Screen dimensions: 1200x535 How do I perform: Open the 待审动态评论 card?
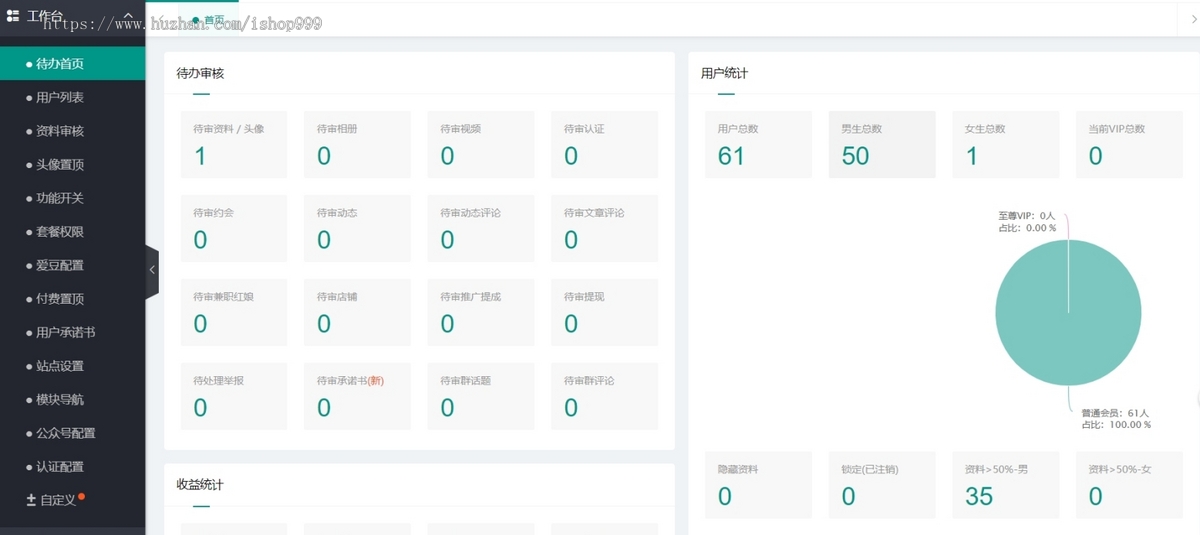click(x=481, y=228)
